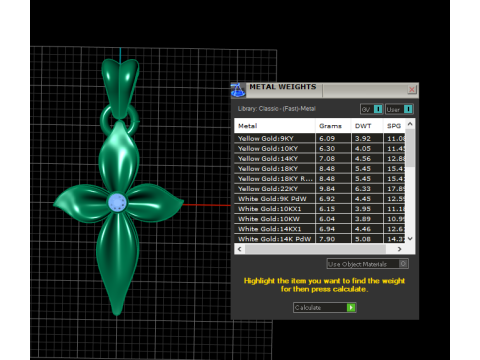Sort by the DWT column header
The image size is (480, 360).
[x=367, y=126]
